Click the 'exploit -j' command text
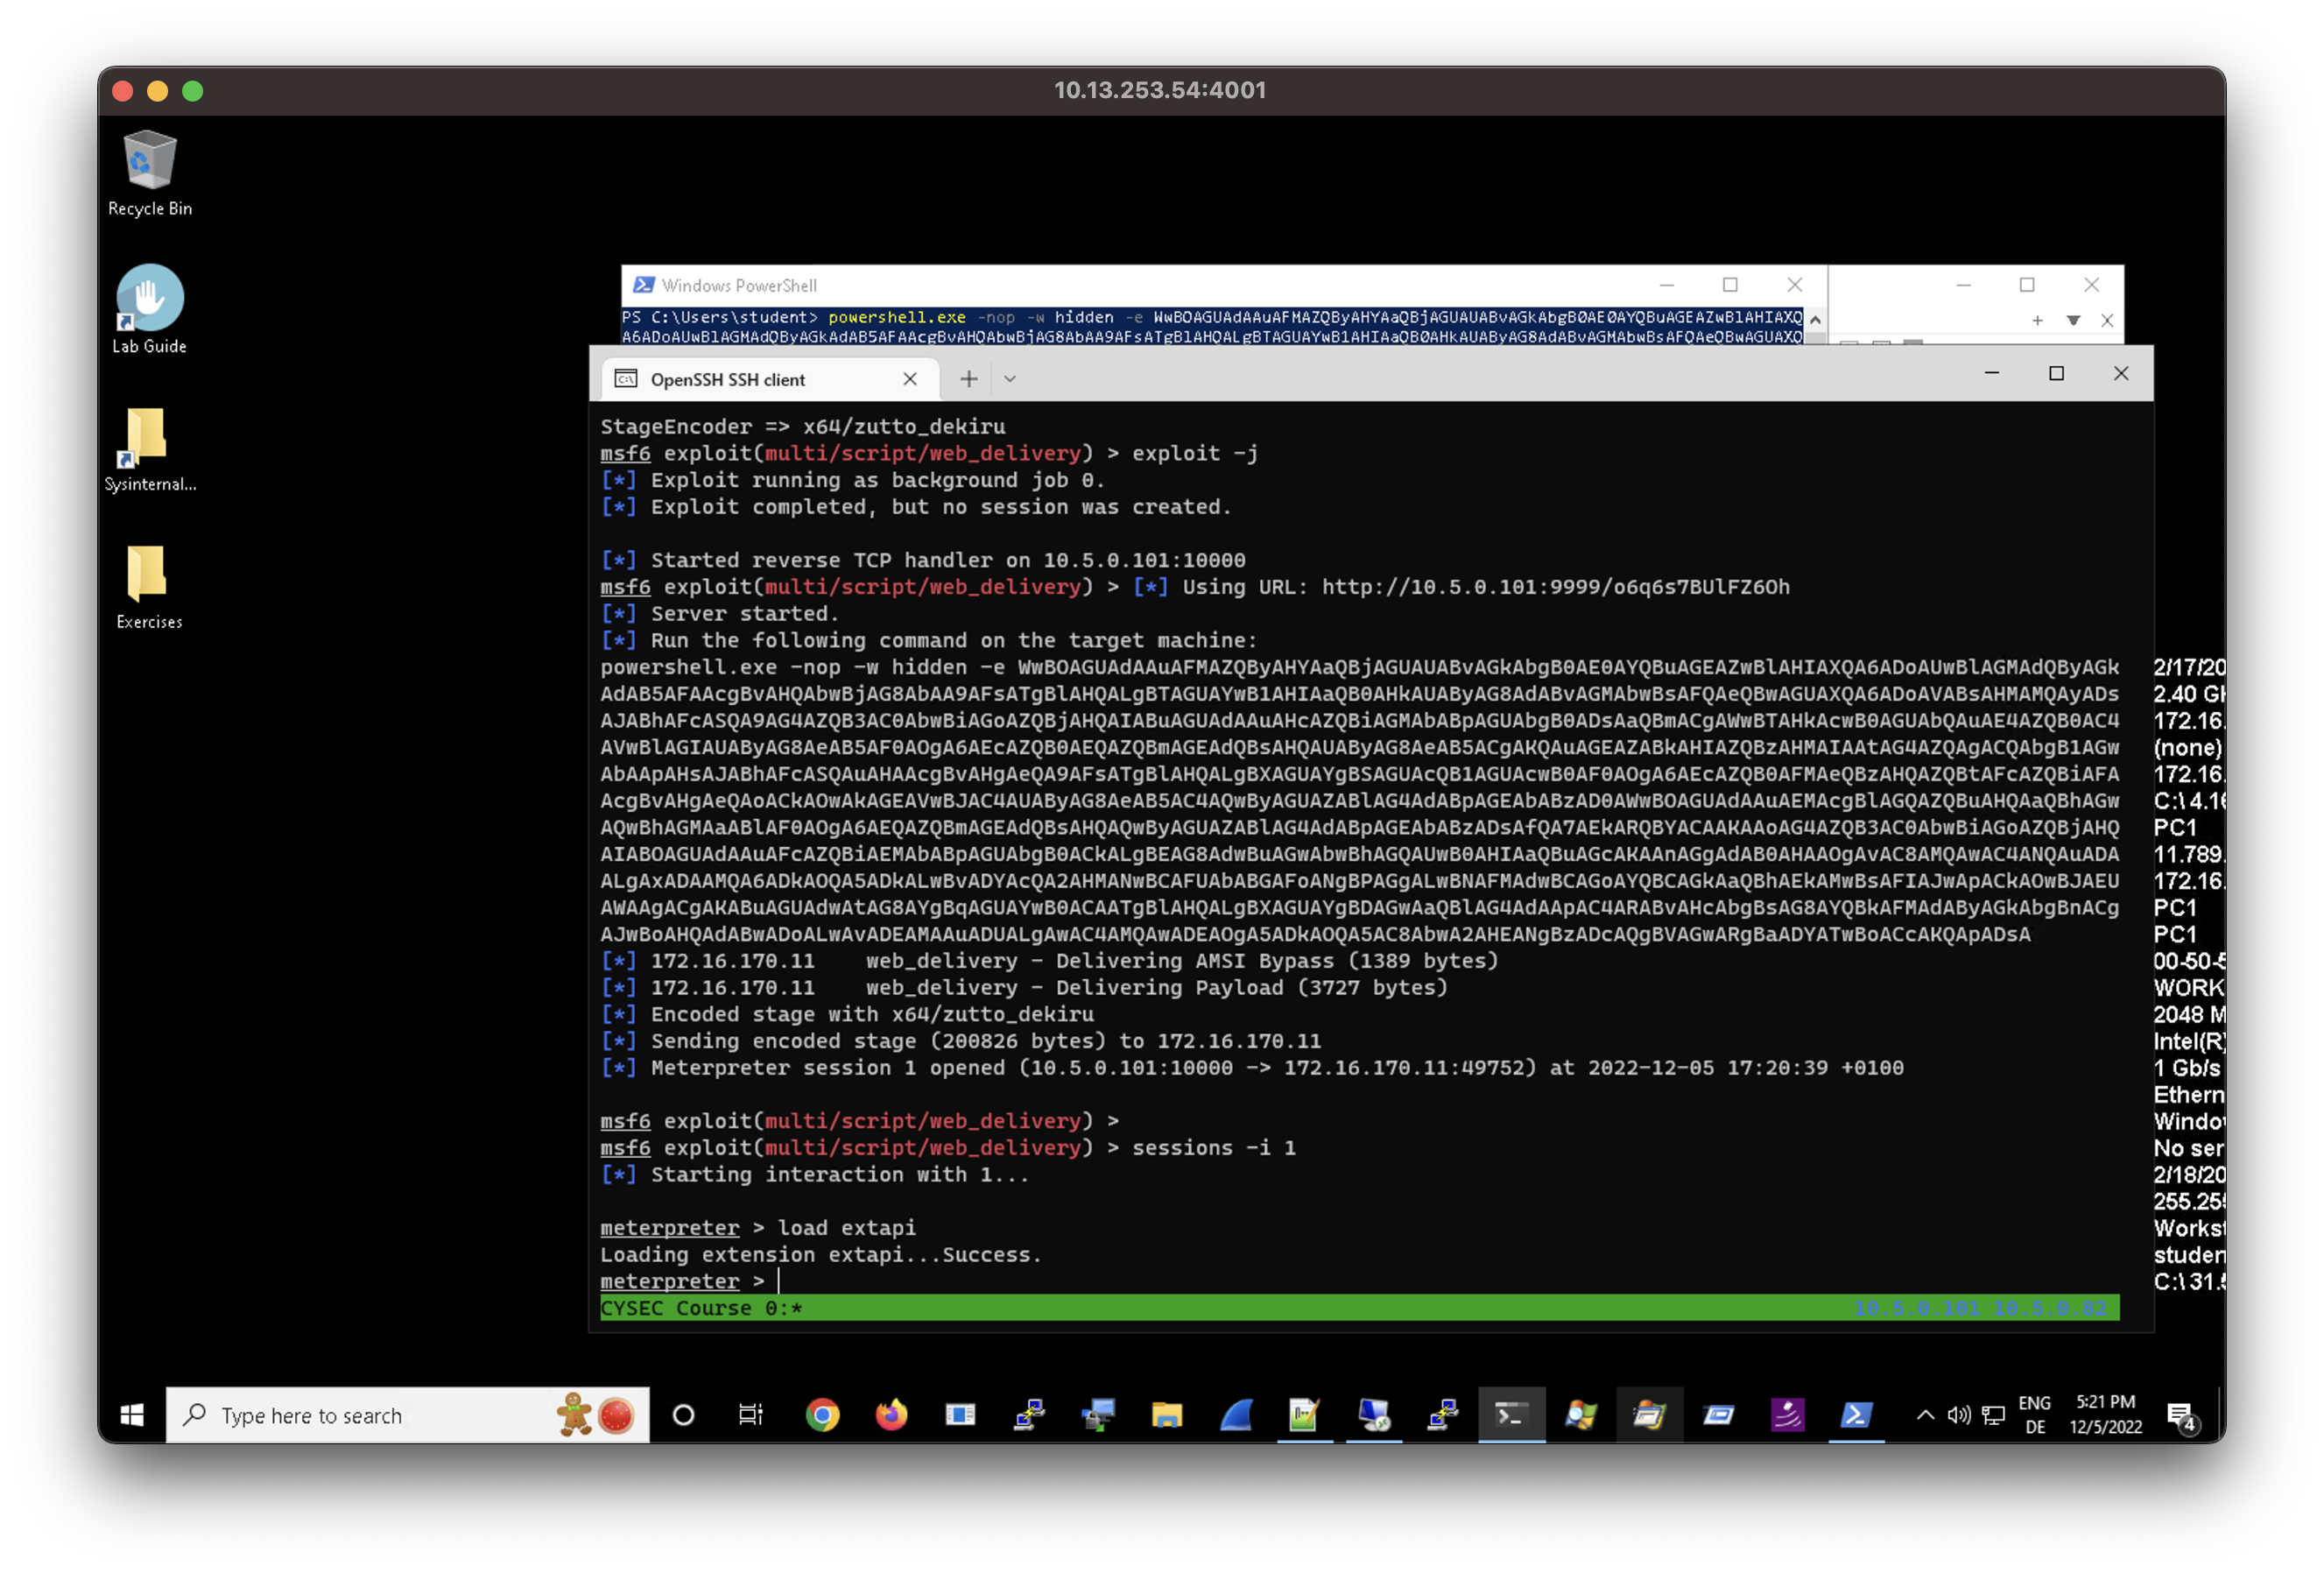Screen dimensions: 2324x1573 [x=1194, y=454]
